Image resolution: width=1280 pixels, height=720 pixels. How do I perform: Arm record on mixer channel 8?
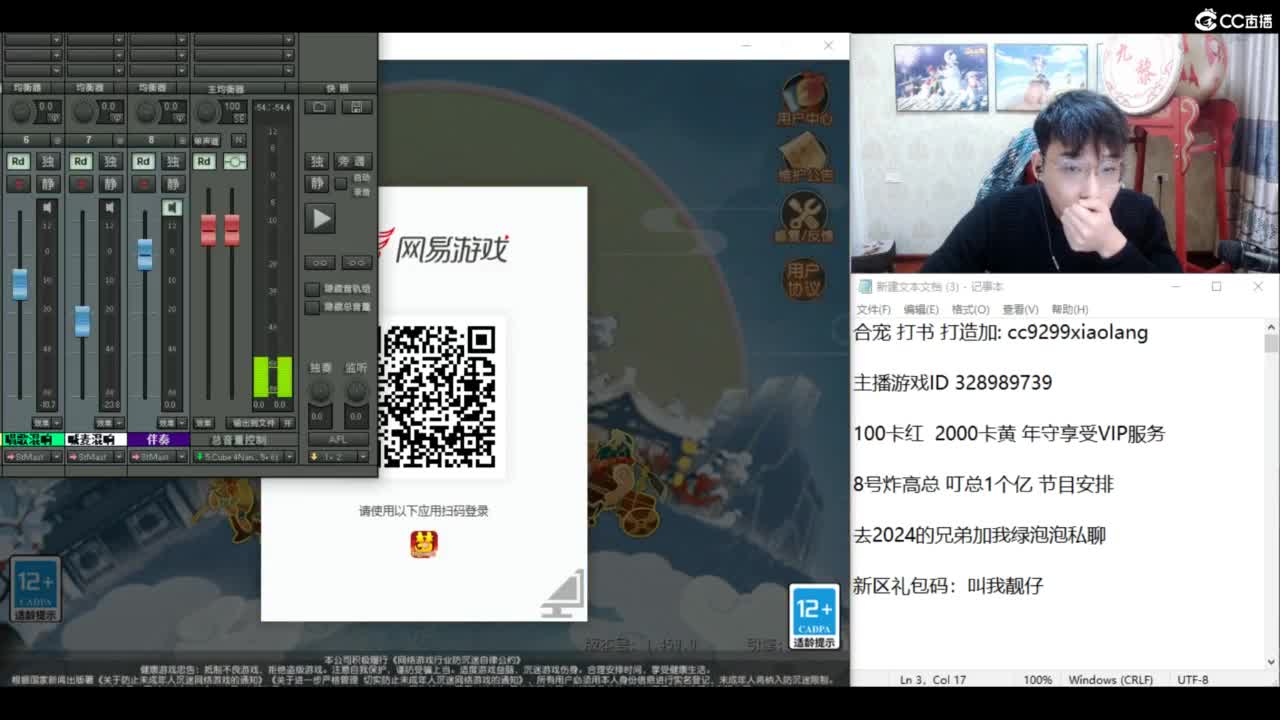click(143, 184)
